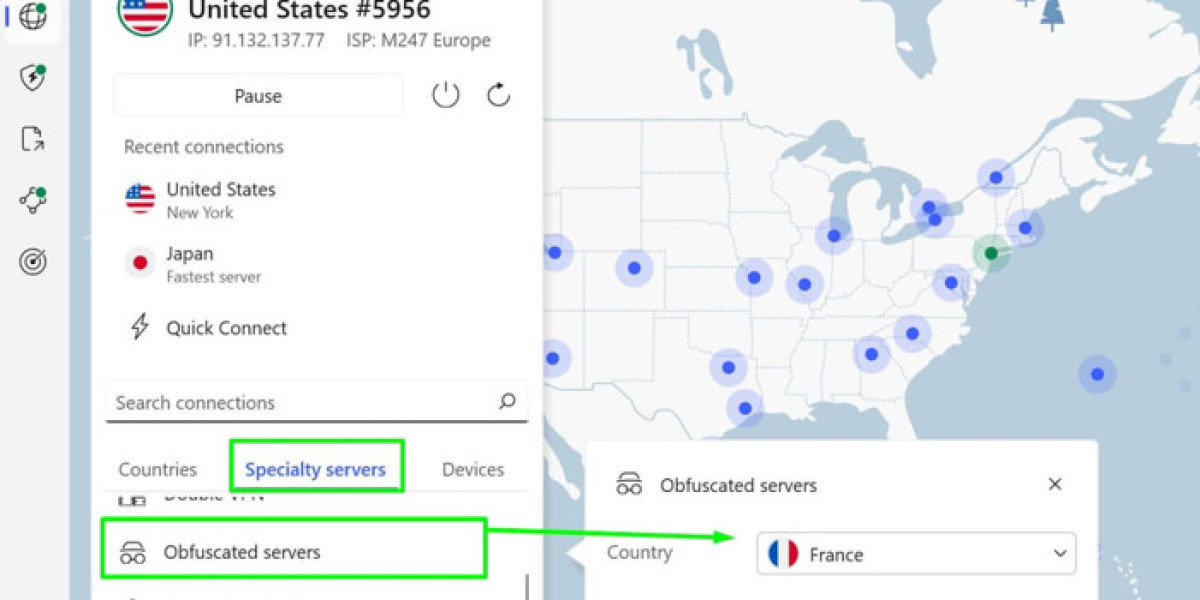Open the file share sidebar icon
Image resolution: width=1200 pixels, height=600 pixels.
(x=33, y=139)
